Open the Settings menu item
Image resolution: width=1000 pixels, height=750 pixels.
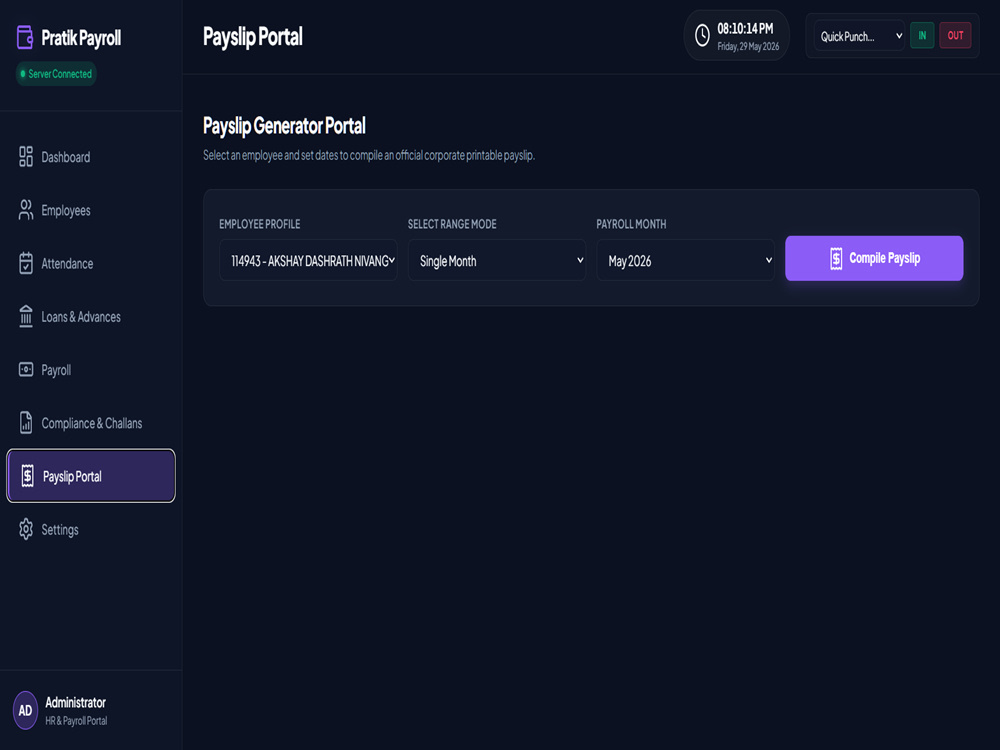(91, 529)
